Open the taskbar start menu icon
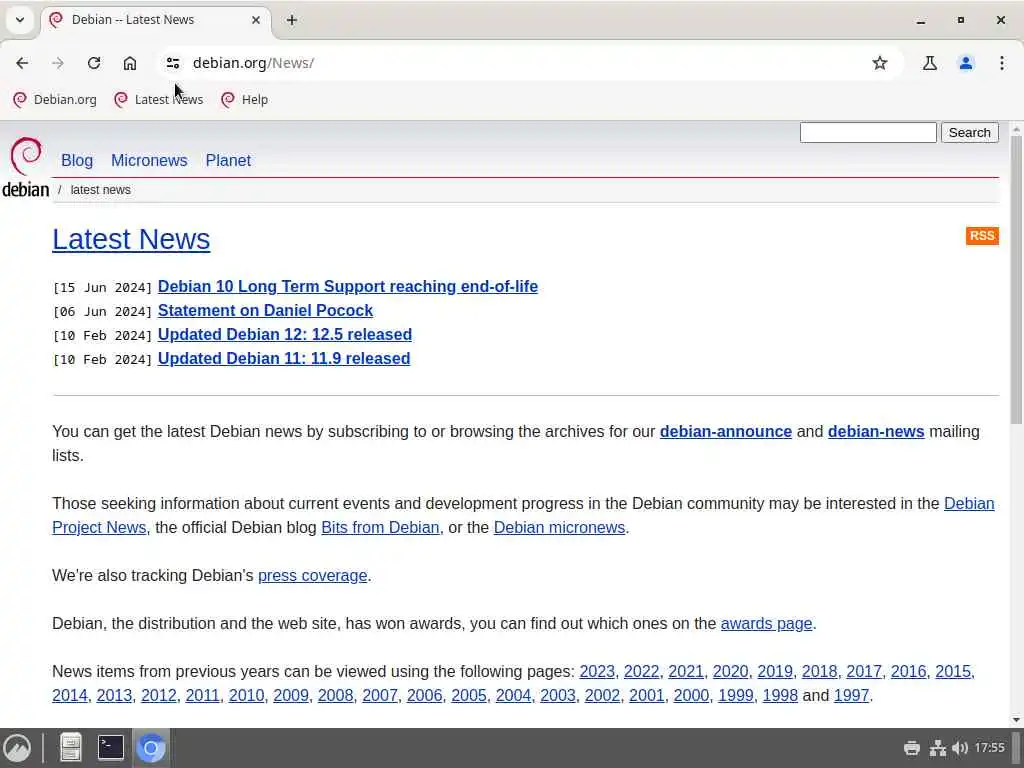Screen dimensions: 1024x768 (17, 748)
